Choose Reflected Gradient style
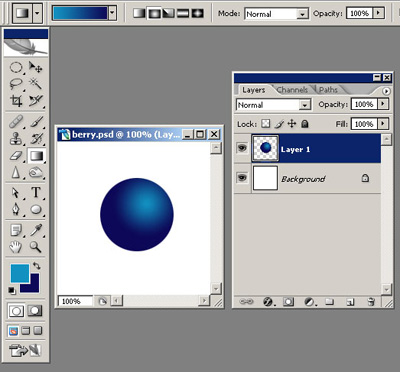 [183, 13]
